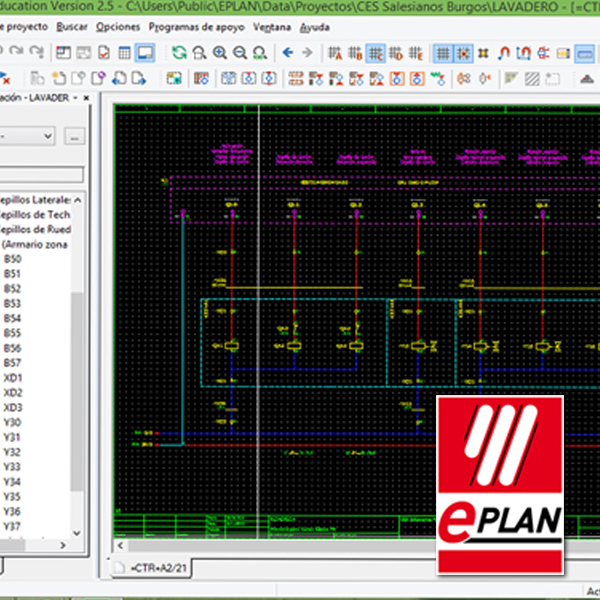Select tree item B57
The image size is (600, 600).
pos(13,363)
